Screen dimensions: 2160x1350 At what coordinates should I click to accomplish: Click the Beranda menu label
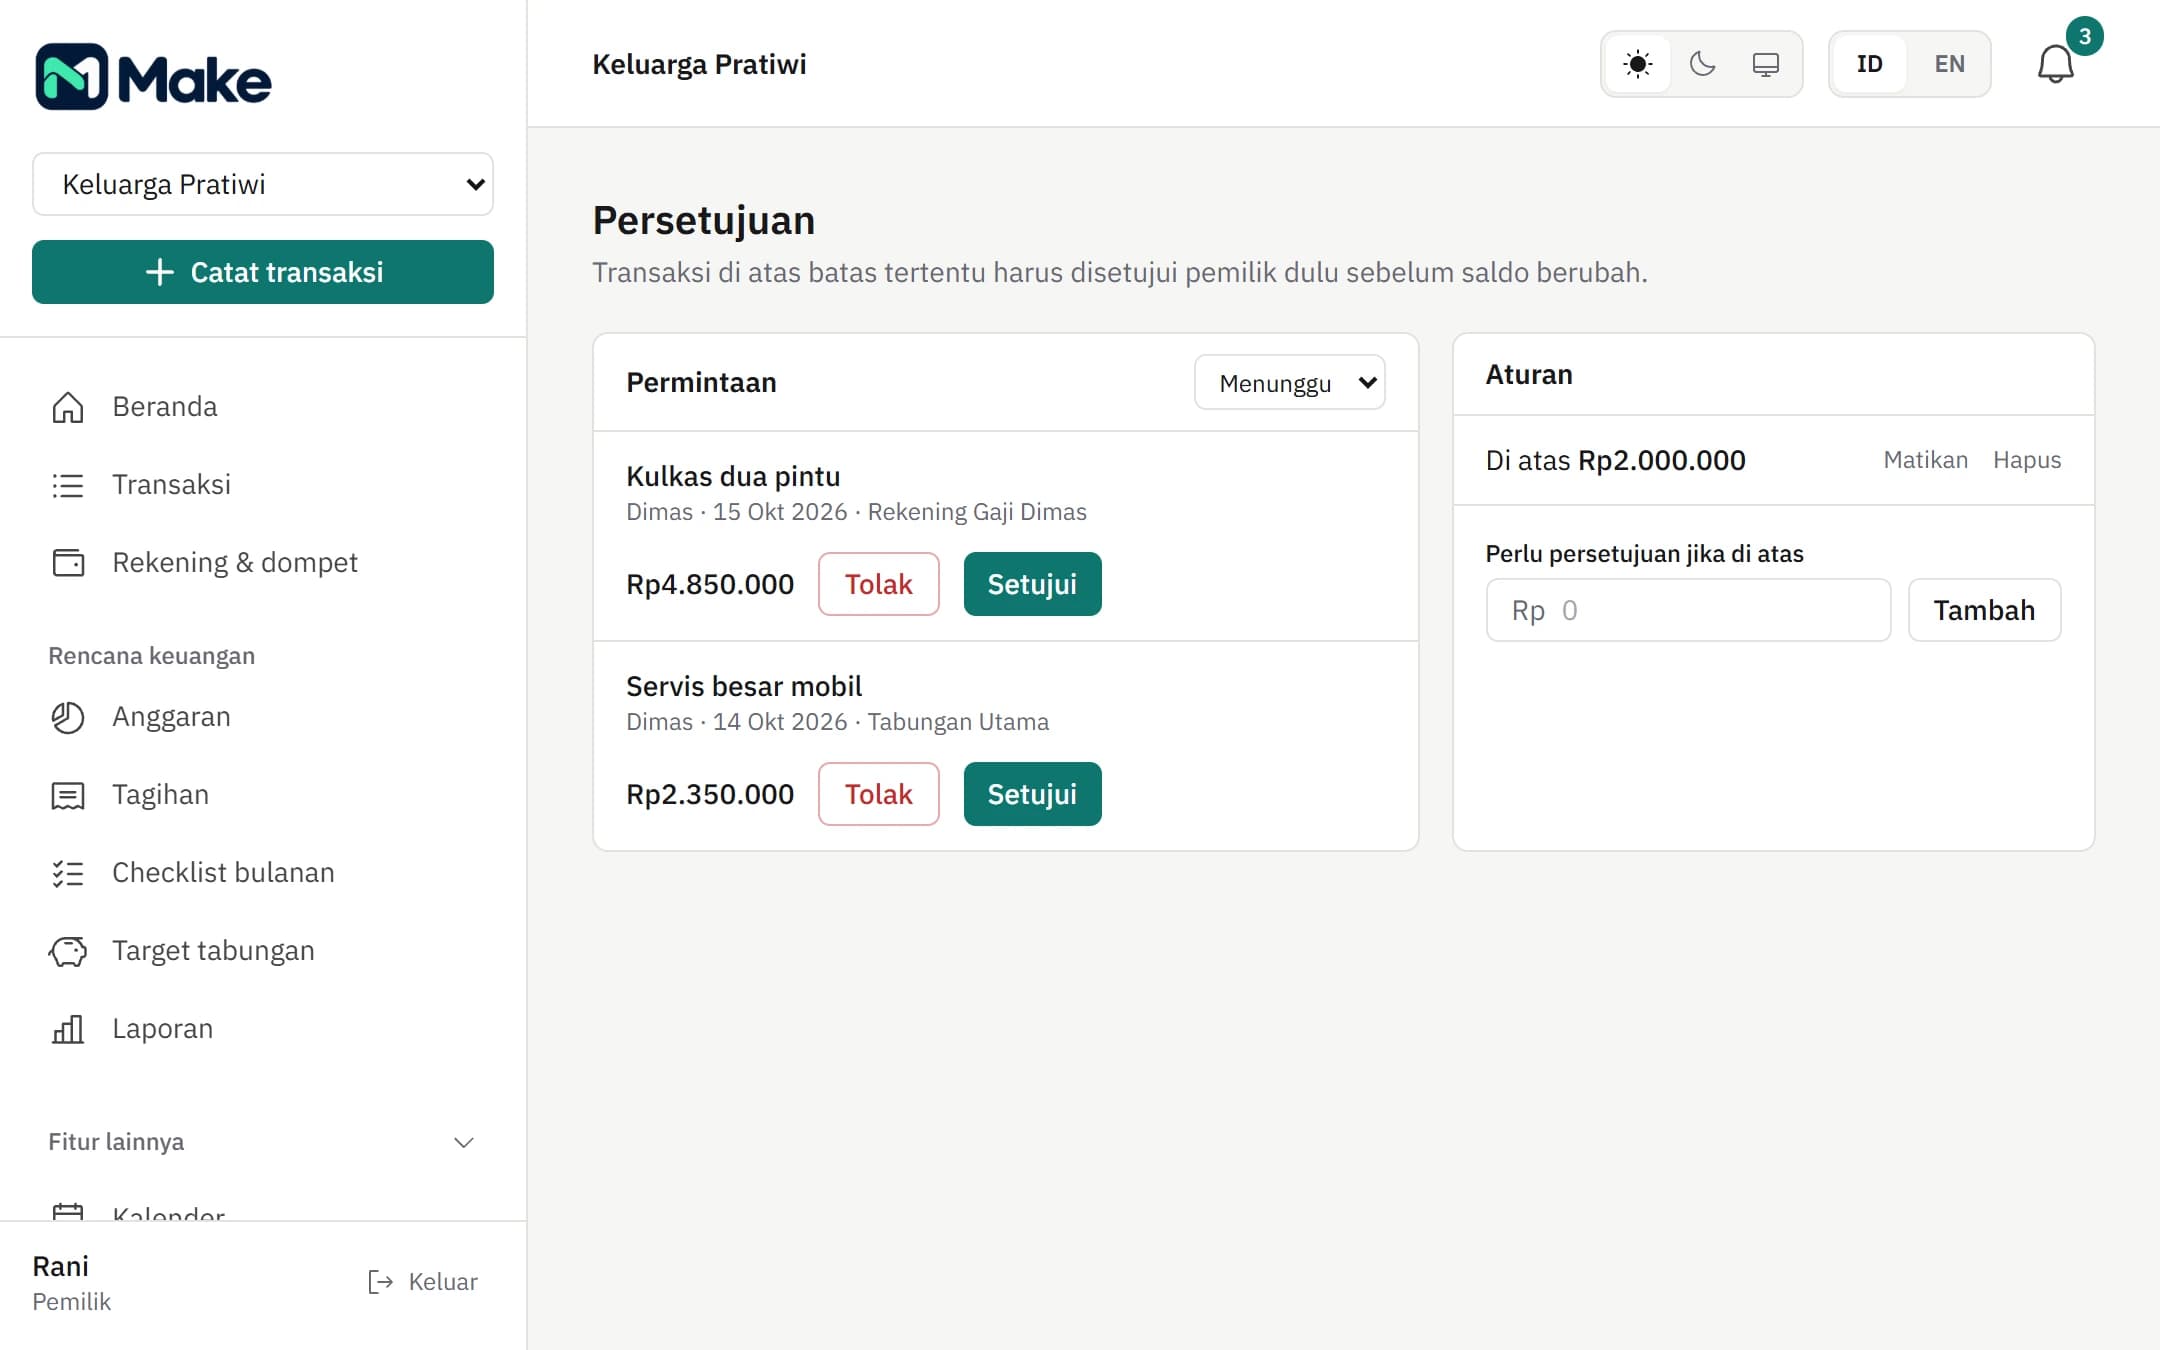coord(165,407)
